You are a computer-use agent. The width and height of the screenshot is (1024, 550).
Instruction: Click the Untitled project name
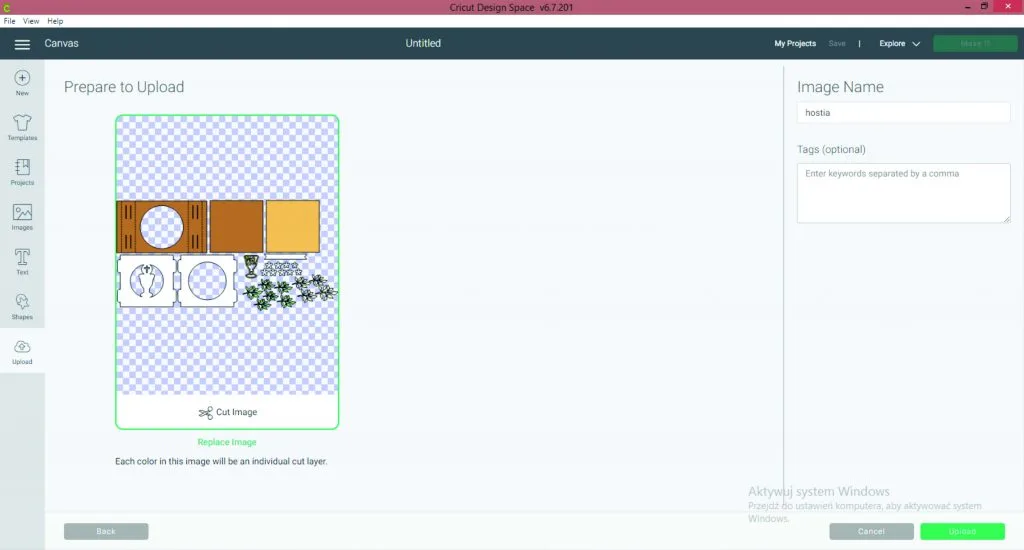click(423, 44)
